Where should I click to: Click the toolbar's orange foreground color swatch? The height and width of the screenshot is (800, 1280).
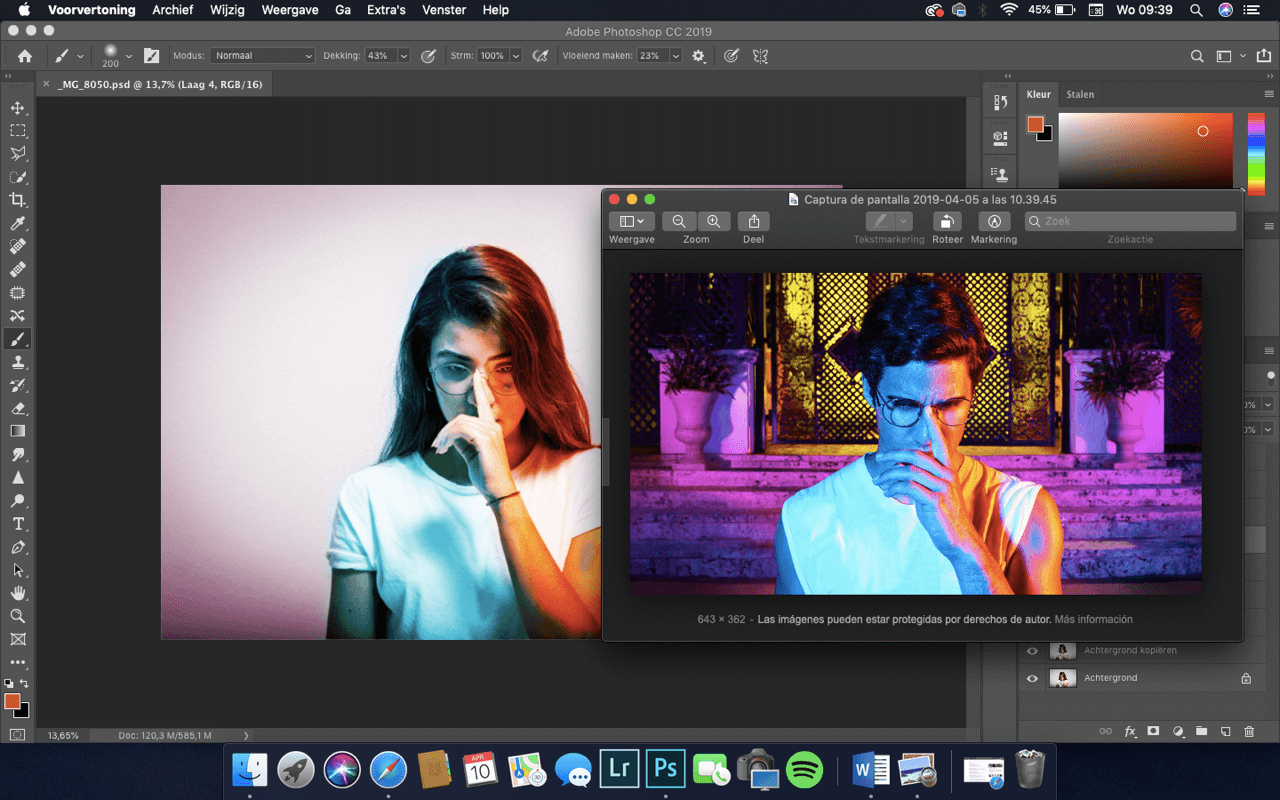(12, 701)
